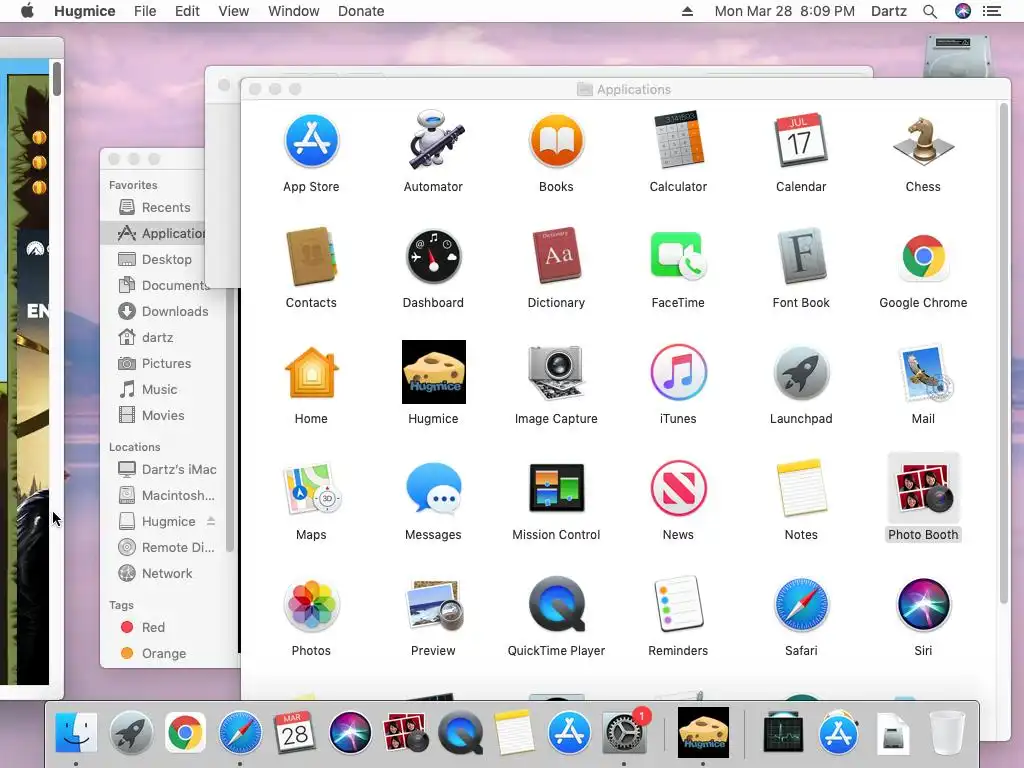This screenshot has height=768, width=1024.
Task: Open the Mission Control app icon
Action: [556, 488]
